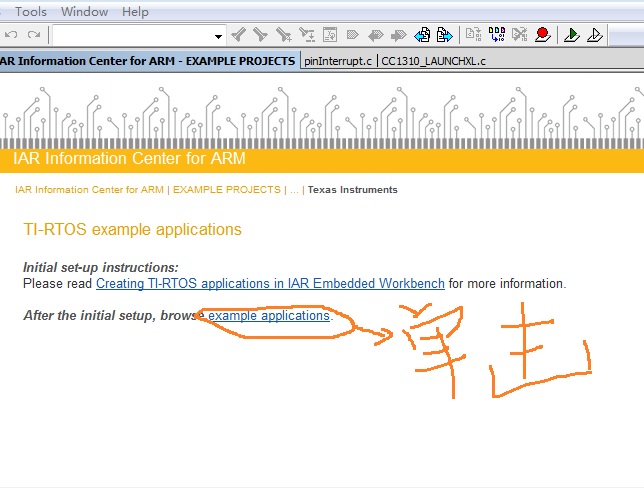The height and width of the screenshot is (489, 644).
Task: Click the Replace icon
Action: tap(307, 35)
